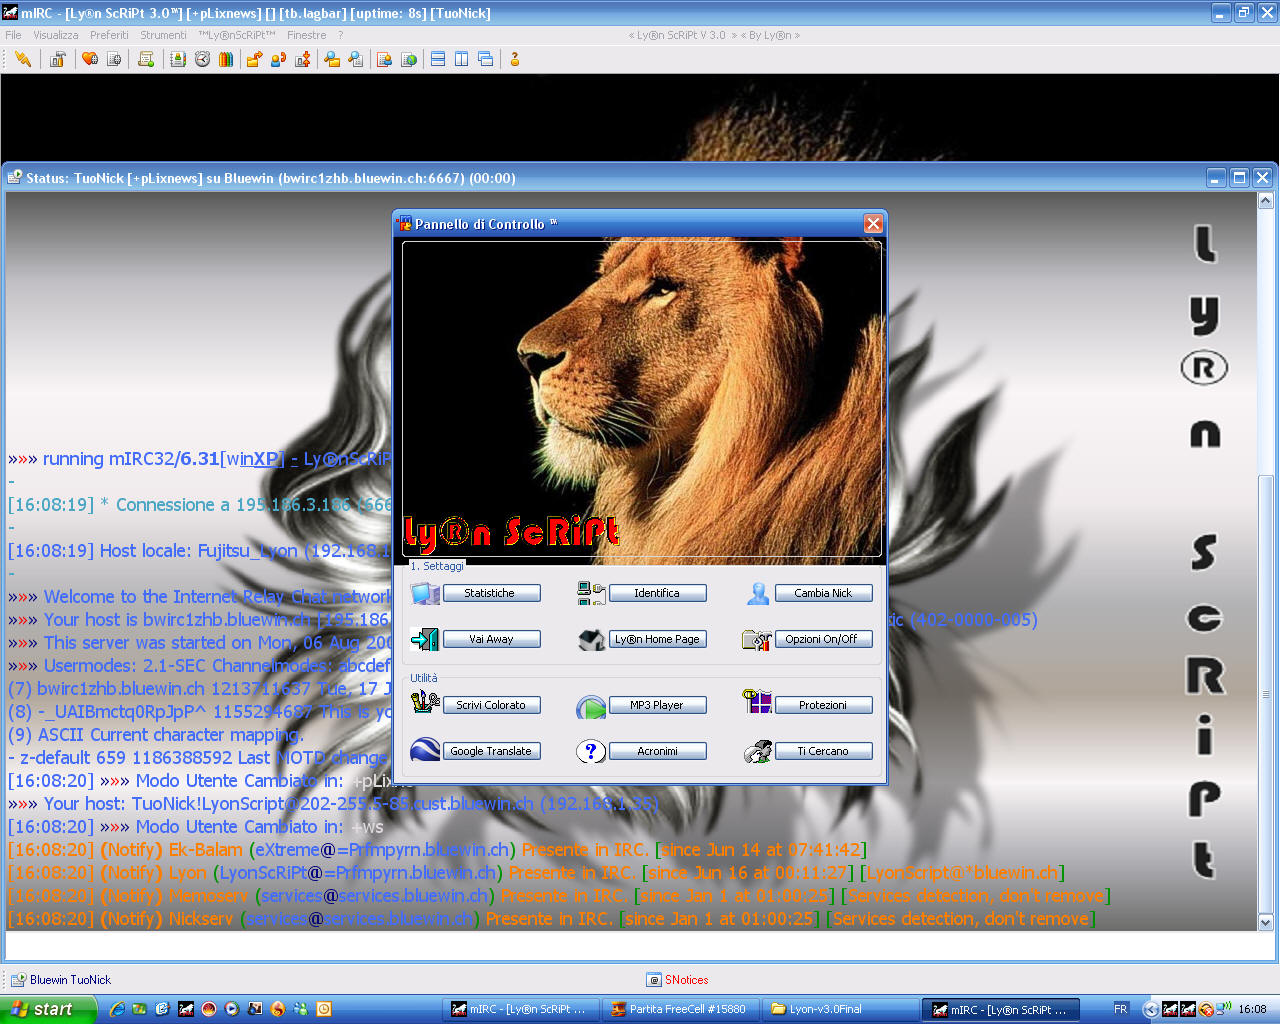Select the SNotices switchbar entry

(x=677, y=980)
